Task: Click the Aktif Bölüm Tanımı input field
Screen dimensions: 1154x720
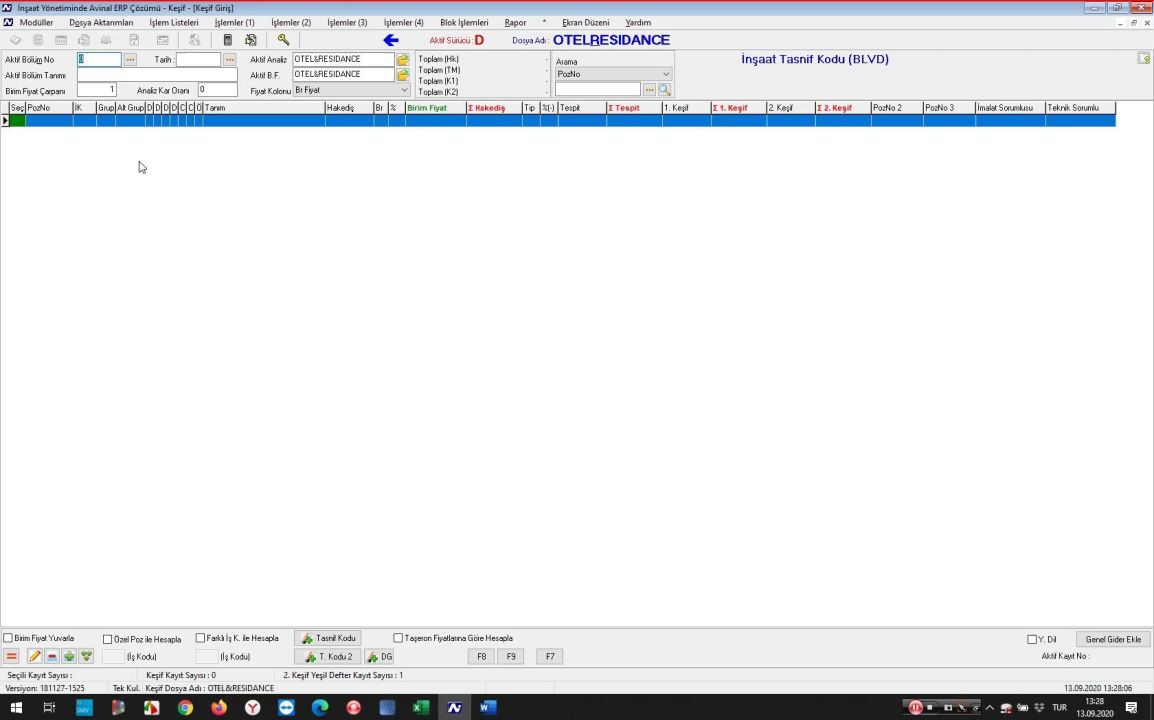Action: point(157,75)
